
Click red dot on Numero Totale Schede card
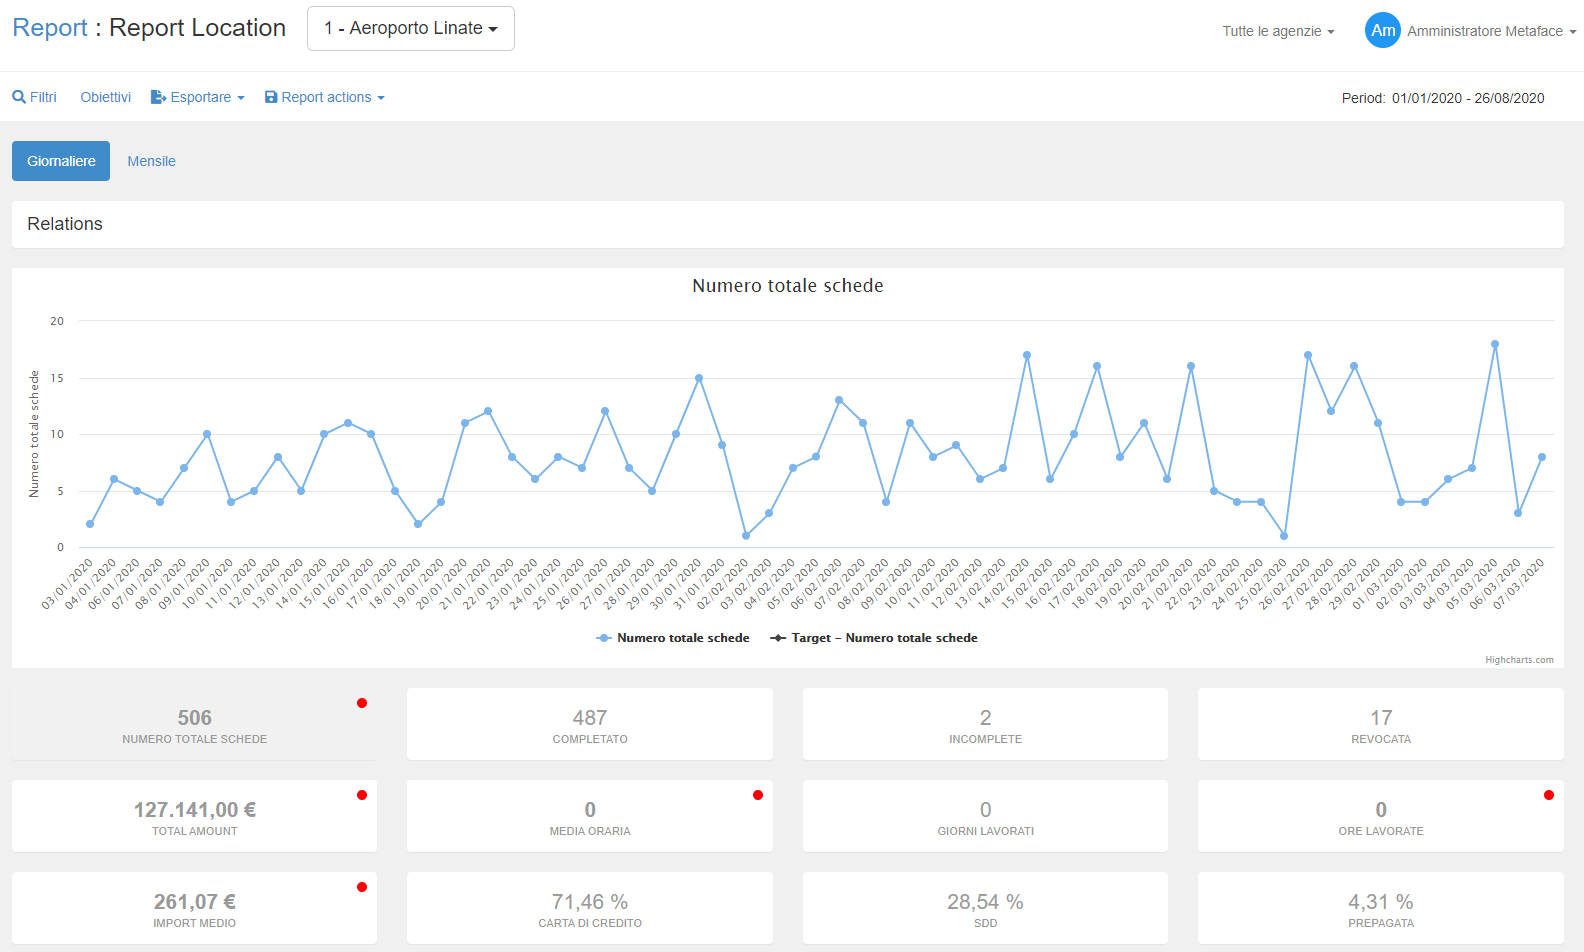362,703
